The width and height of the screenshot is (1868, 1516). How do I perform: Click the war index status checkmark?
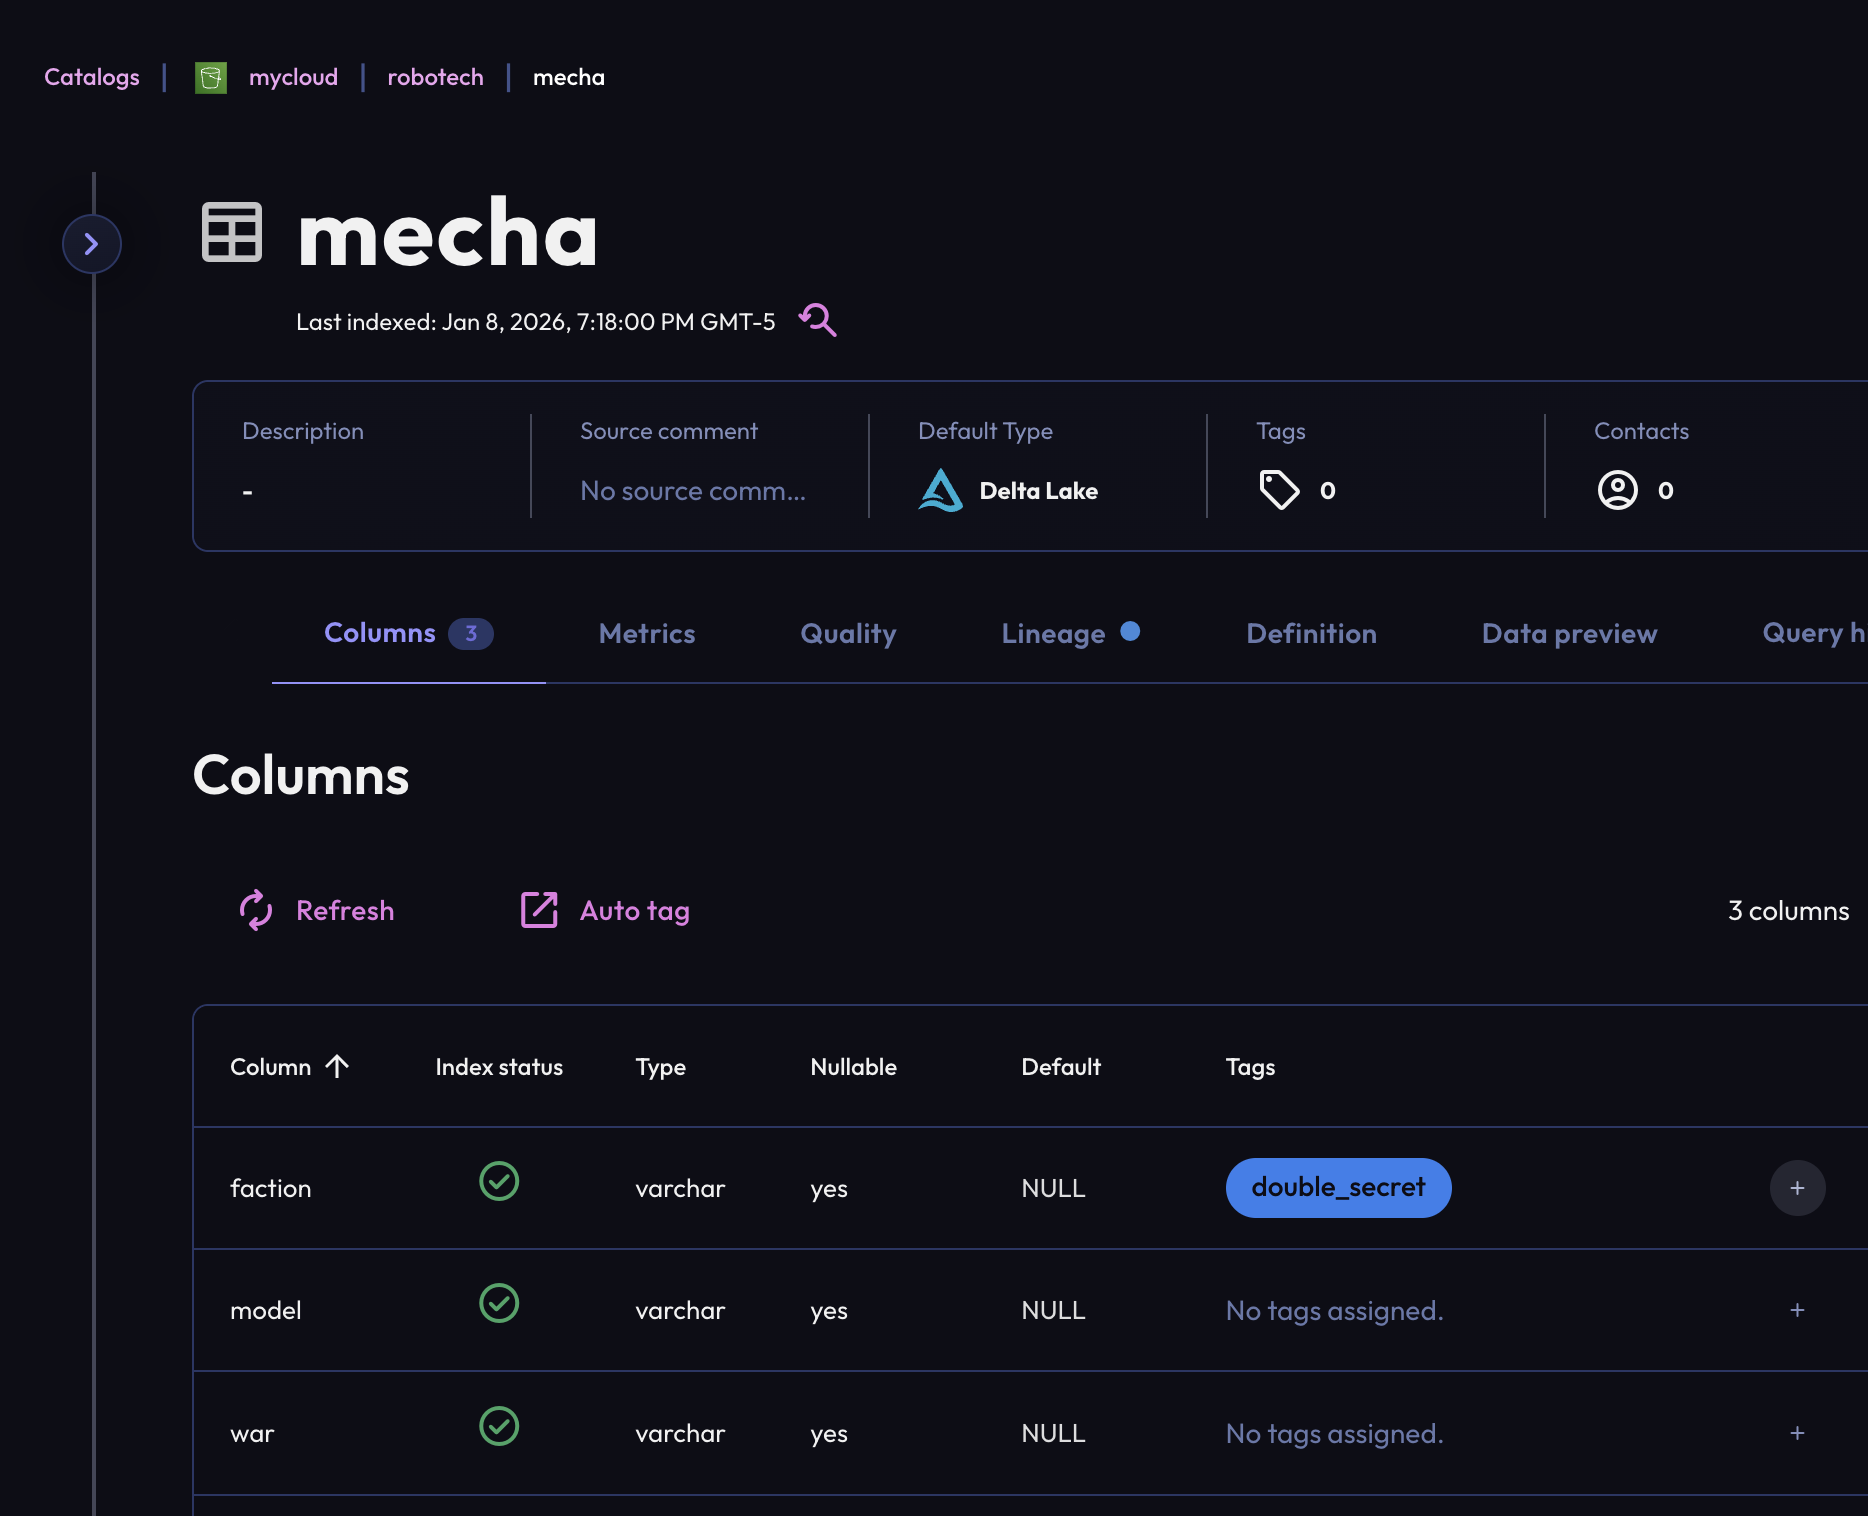click(499, 1426)
